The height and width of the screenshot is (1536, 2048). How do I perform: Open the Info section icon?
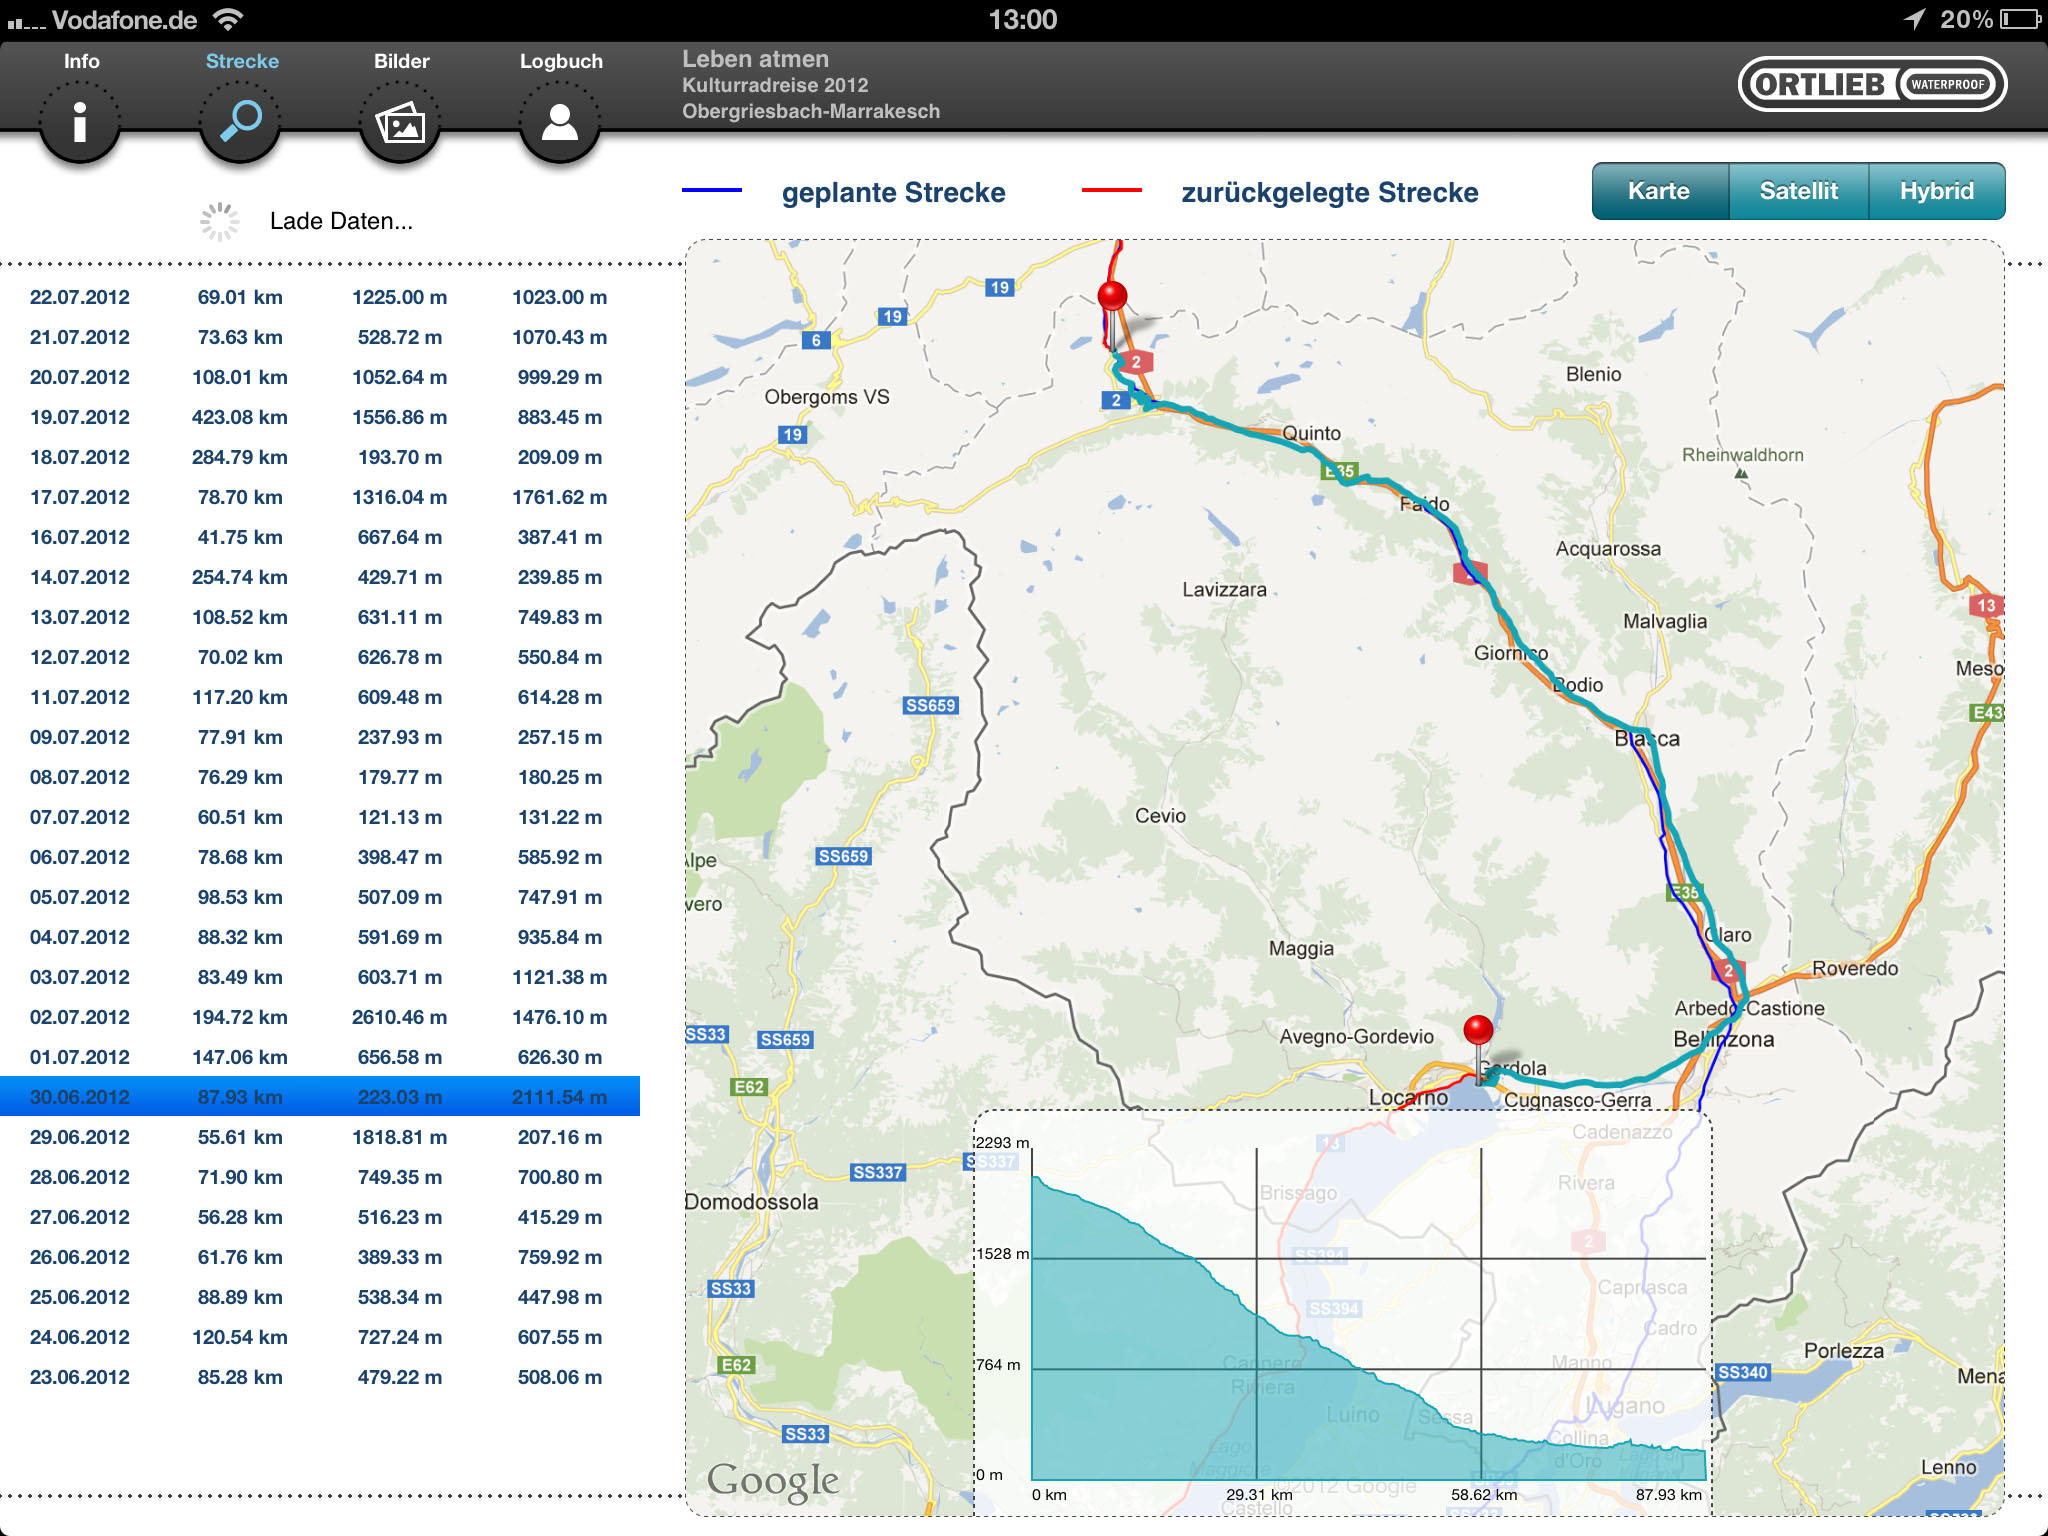80,123
